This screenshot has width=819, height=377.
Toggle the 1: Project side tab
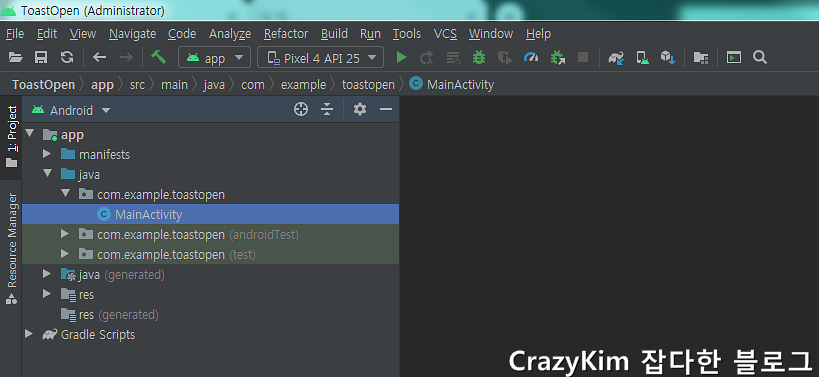tap(11, 137)
